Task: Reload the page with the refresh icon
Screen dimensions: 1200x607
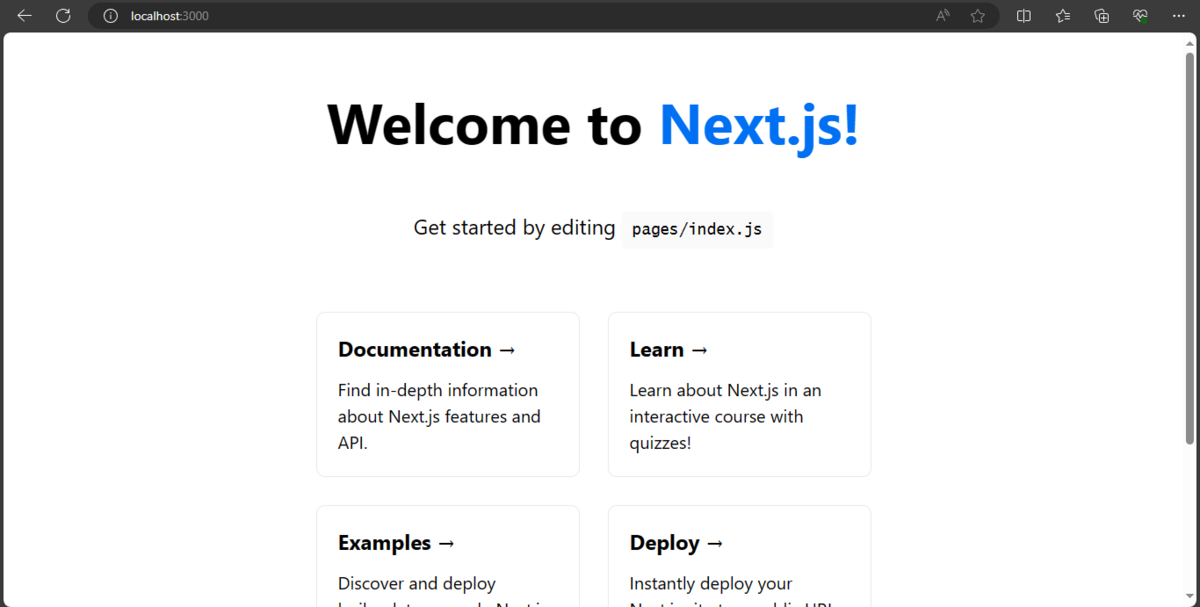Action: click(63, 16)
